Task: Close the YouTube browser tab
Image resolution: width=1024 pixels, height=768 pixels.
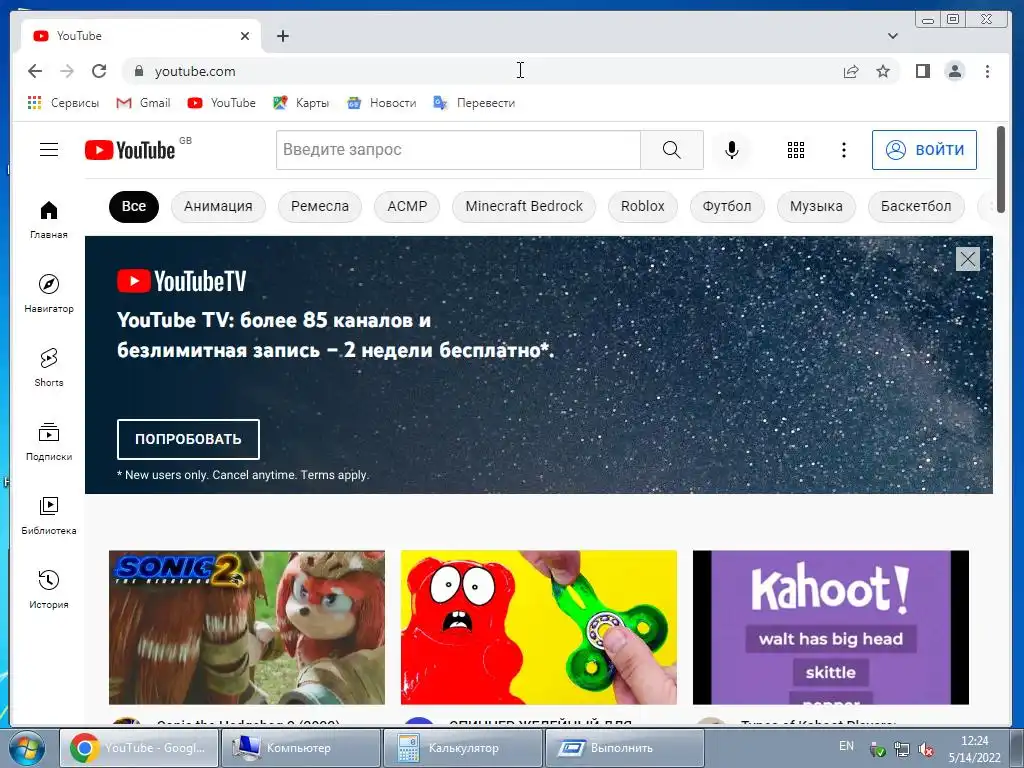Action: (x=245, y=36)
